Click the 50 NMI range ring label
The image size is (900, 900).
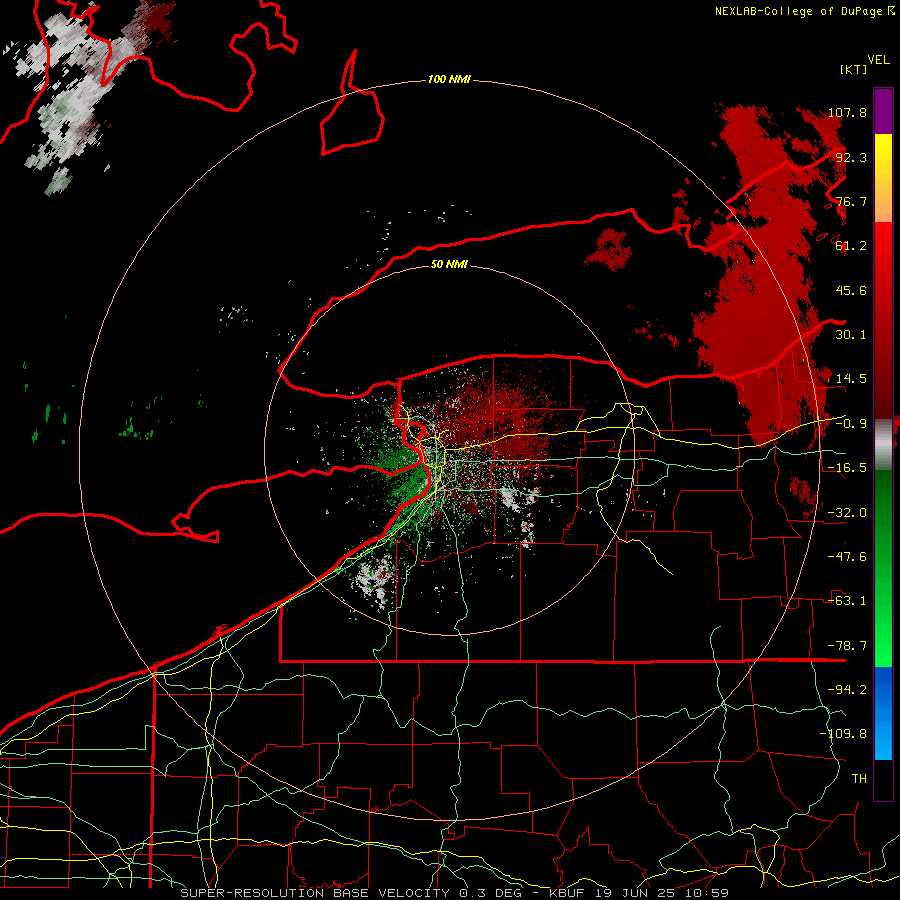[449, 264]
